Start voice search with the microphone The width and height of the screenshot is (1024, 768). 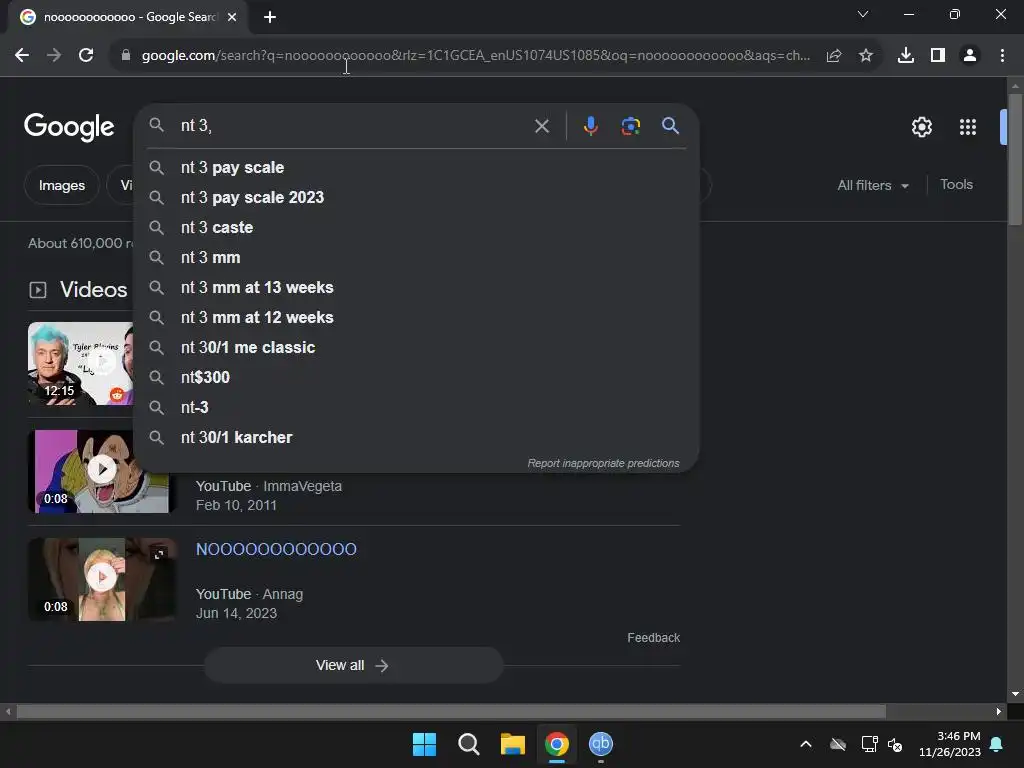[590, 126]
